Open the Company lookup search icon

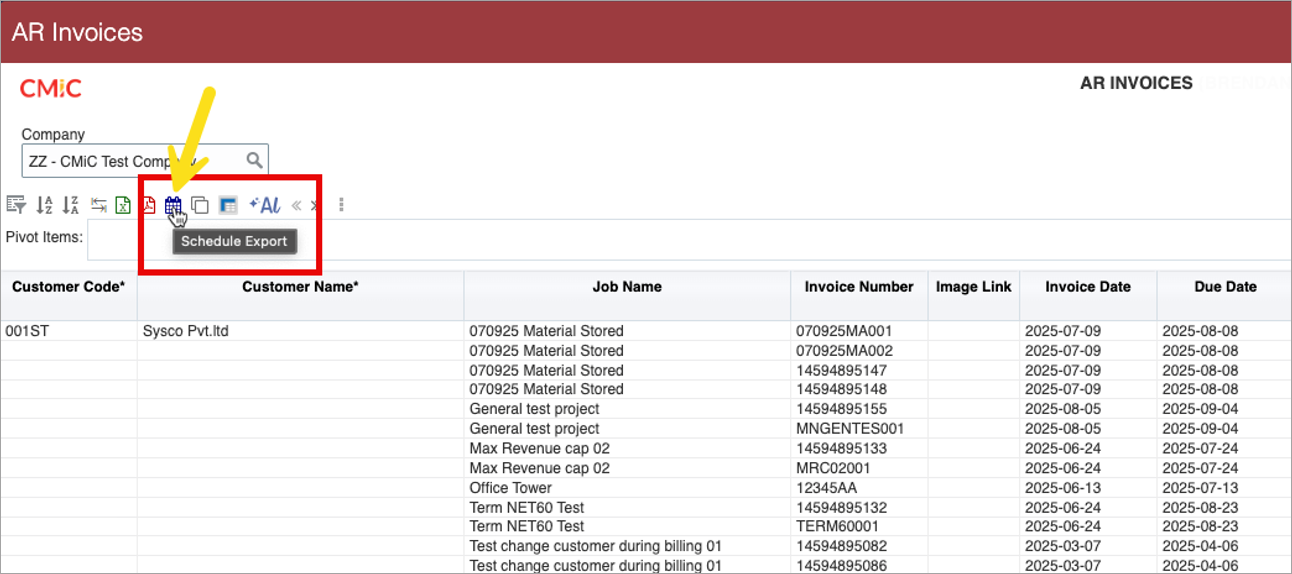(x=254, y=160)
